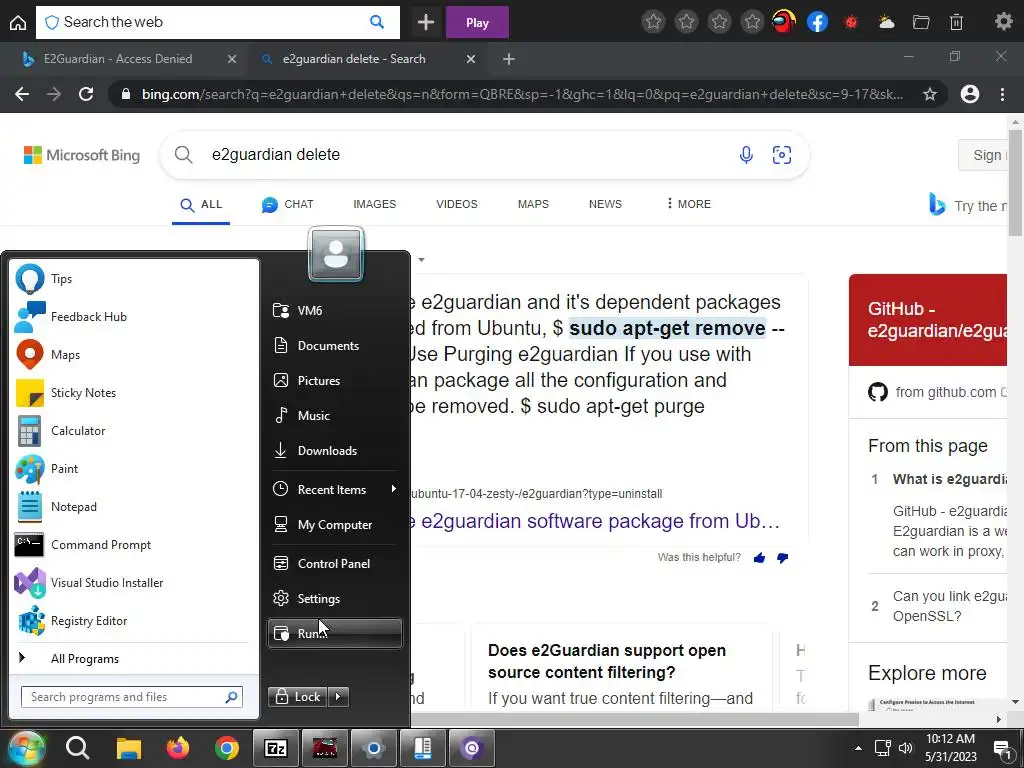The height and width of the screenshot is (768, 1024).
Task: Open VM6 user folder
Action: (334, 310)
